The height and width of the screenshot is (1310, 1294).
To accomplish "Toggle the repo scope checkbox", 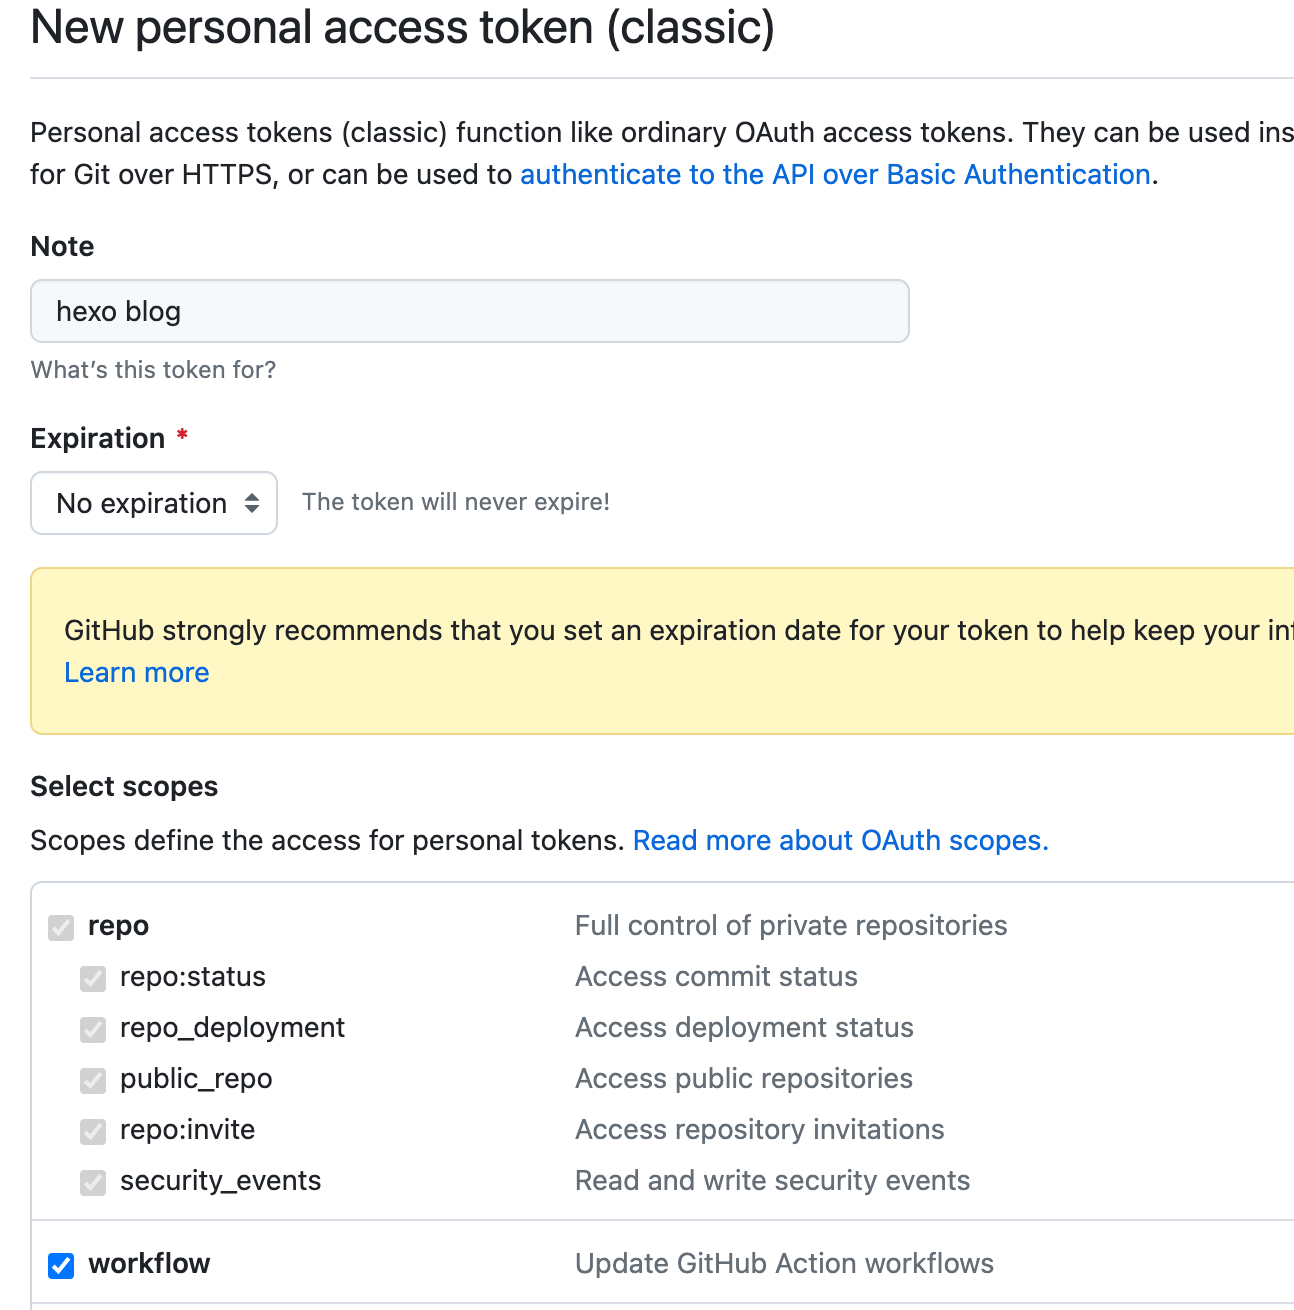I will pos(61,927).
